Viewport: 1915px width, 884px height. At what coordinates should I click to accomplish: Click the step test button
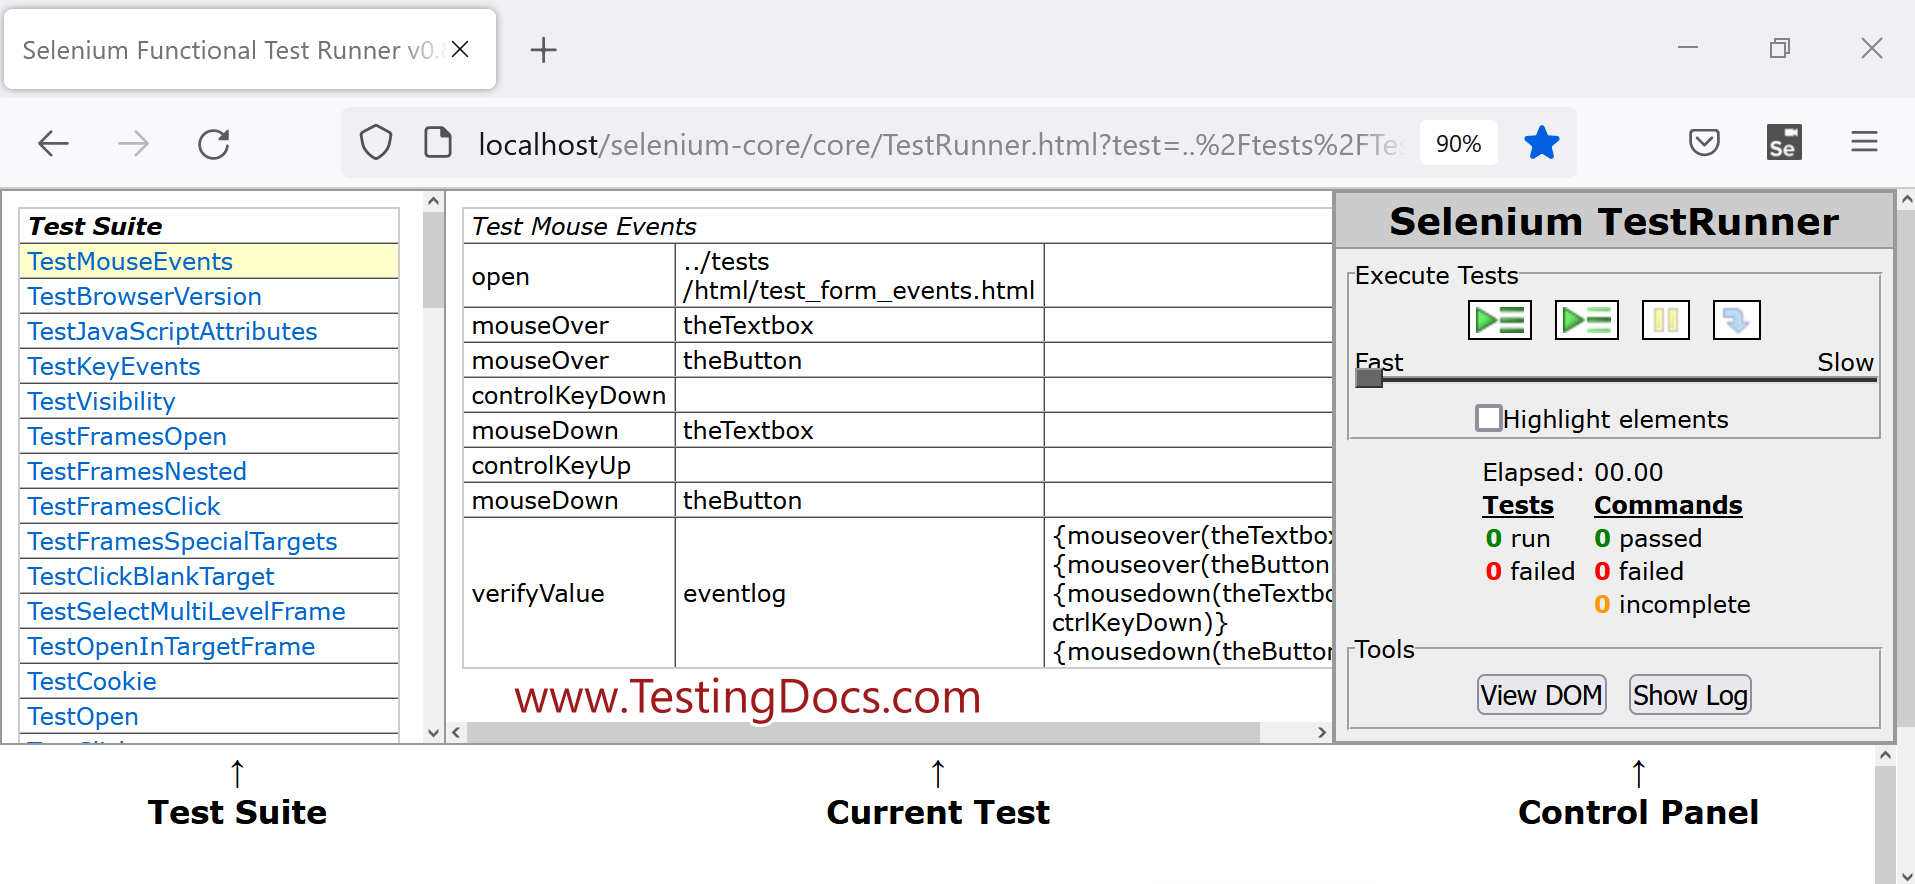coord(1736,321)
